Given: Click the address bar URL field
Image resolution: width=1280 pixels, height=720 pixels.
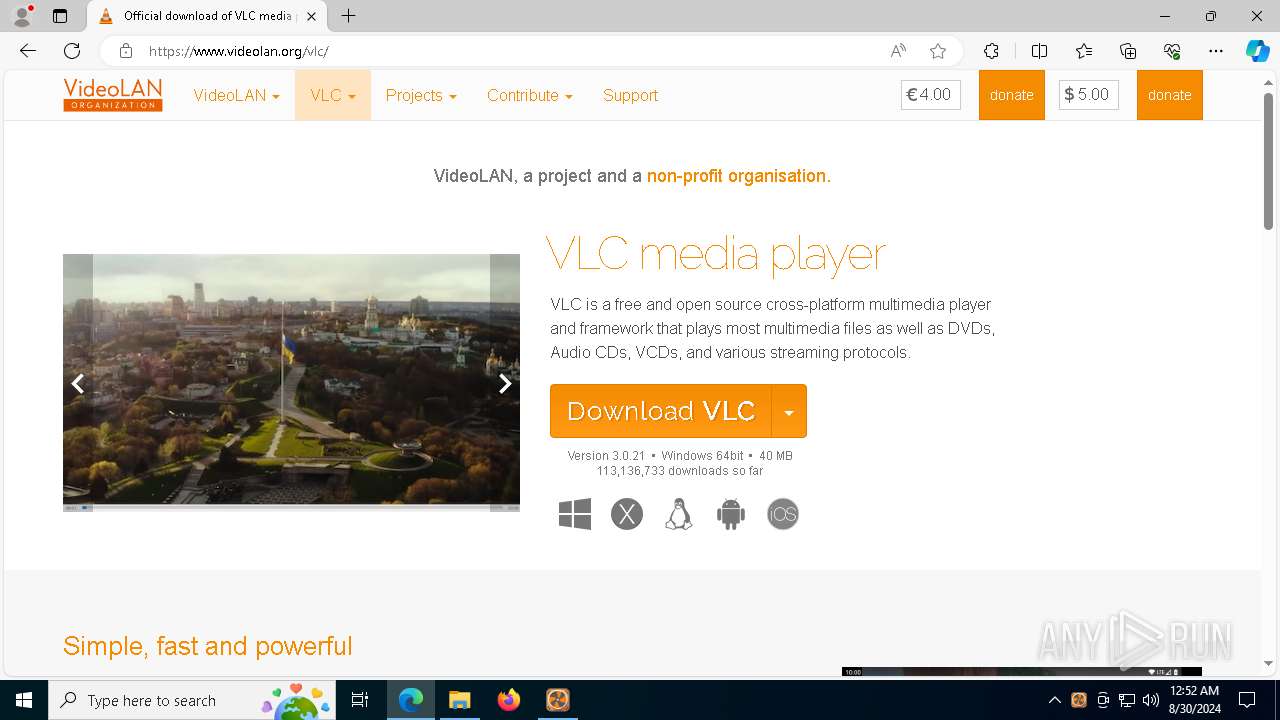Looking at the screenshot, I should pos(510,51).
